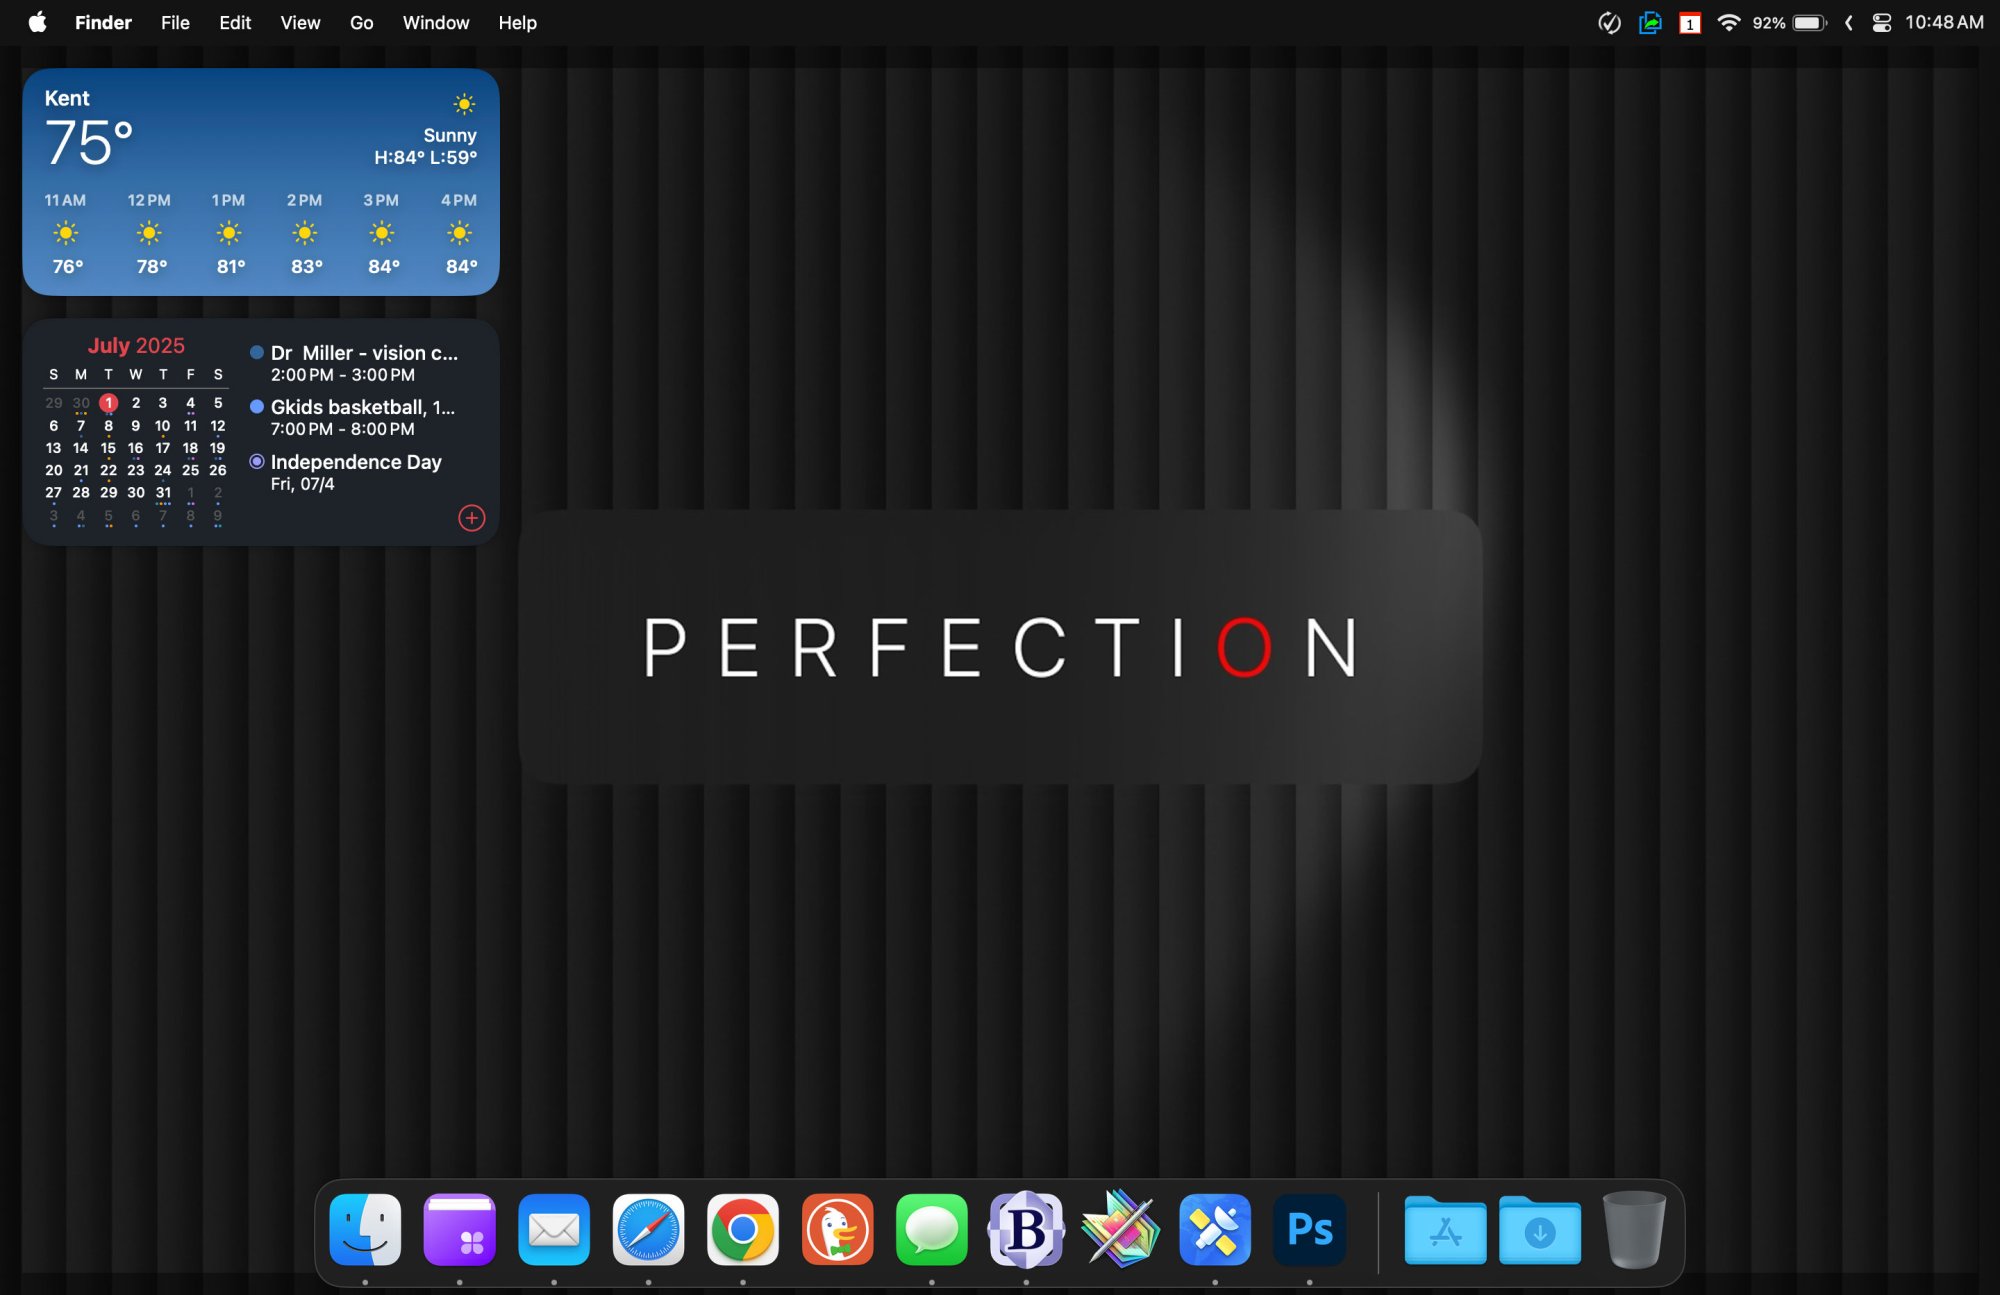Open Google Chrome in the dock
This screenshot has height=1295, width=2000.
pos(742,1229)
